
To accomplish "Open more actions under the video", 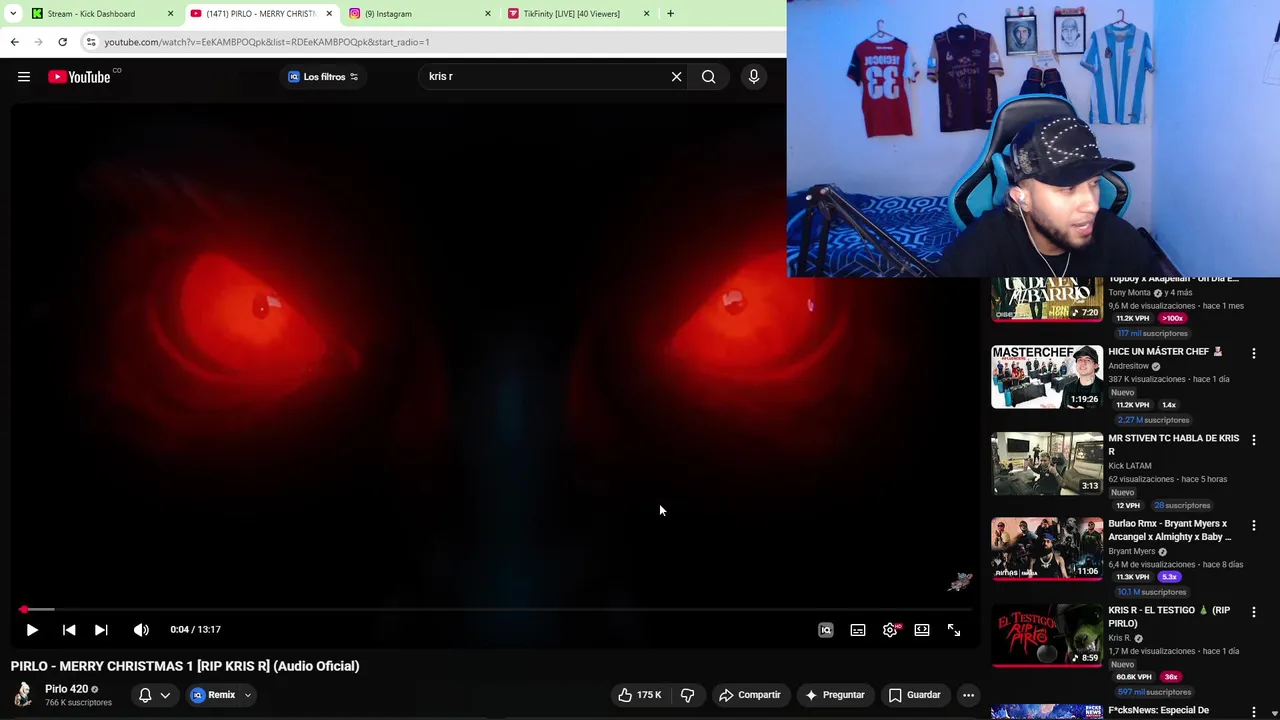I will click(x=968, y=695).
